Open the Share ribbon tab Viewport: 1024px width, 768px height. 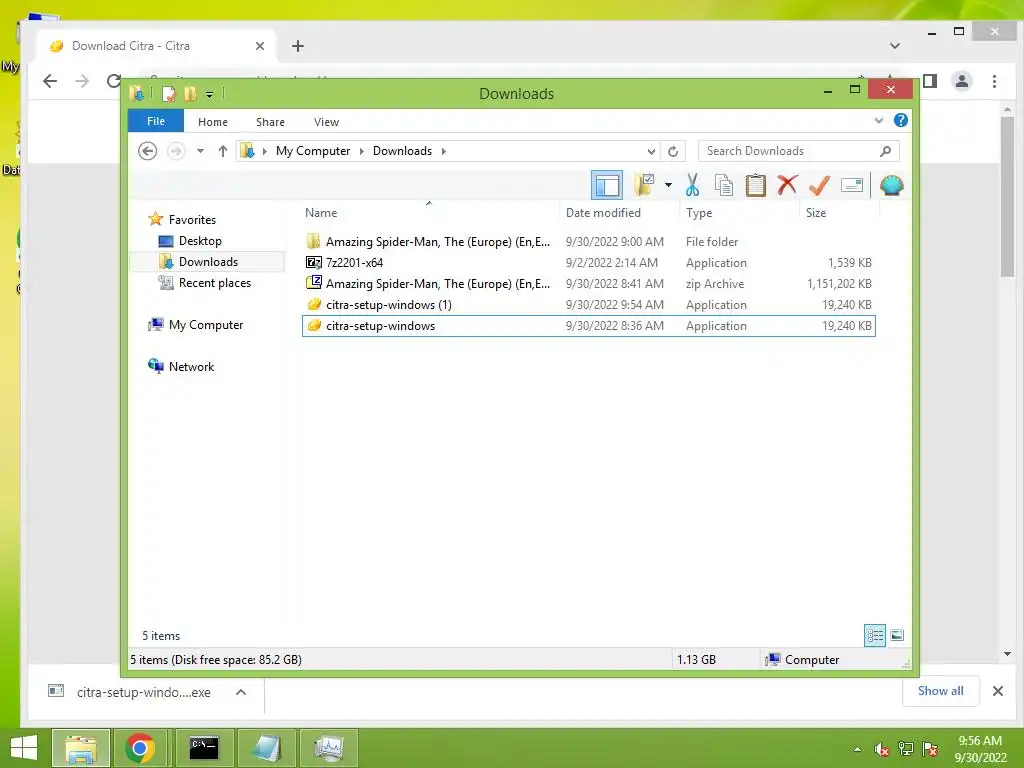(x=270, y=122)
